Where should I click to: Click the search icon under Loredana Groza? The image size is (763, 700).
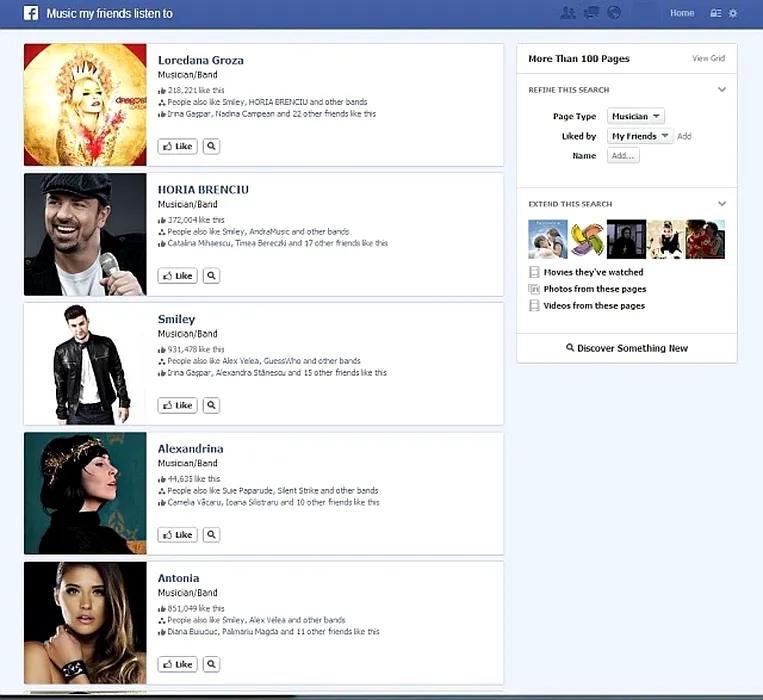(x=211, y=146)
